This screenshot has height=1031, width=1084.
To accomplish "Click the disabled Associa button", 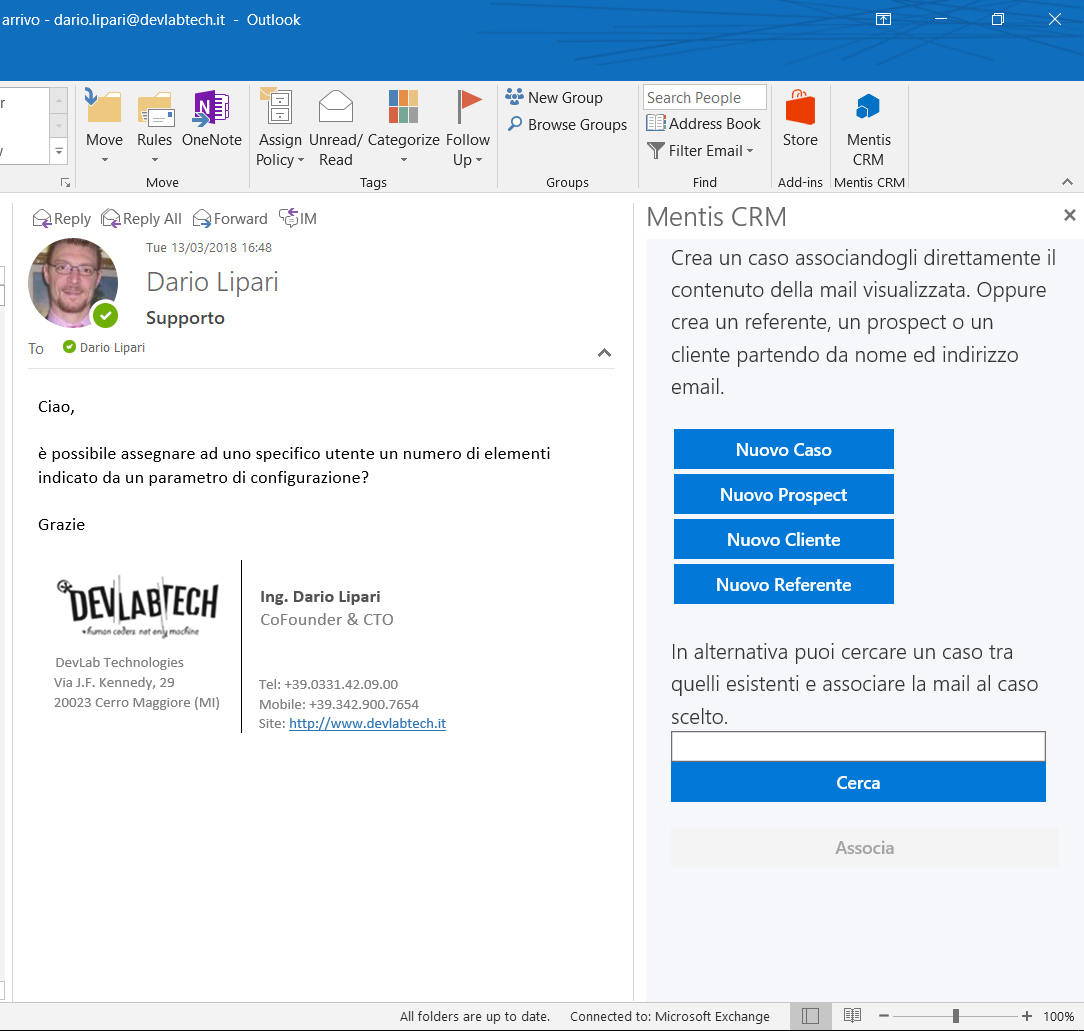I will 864,847.
